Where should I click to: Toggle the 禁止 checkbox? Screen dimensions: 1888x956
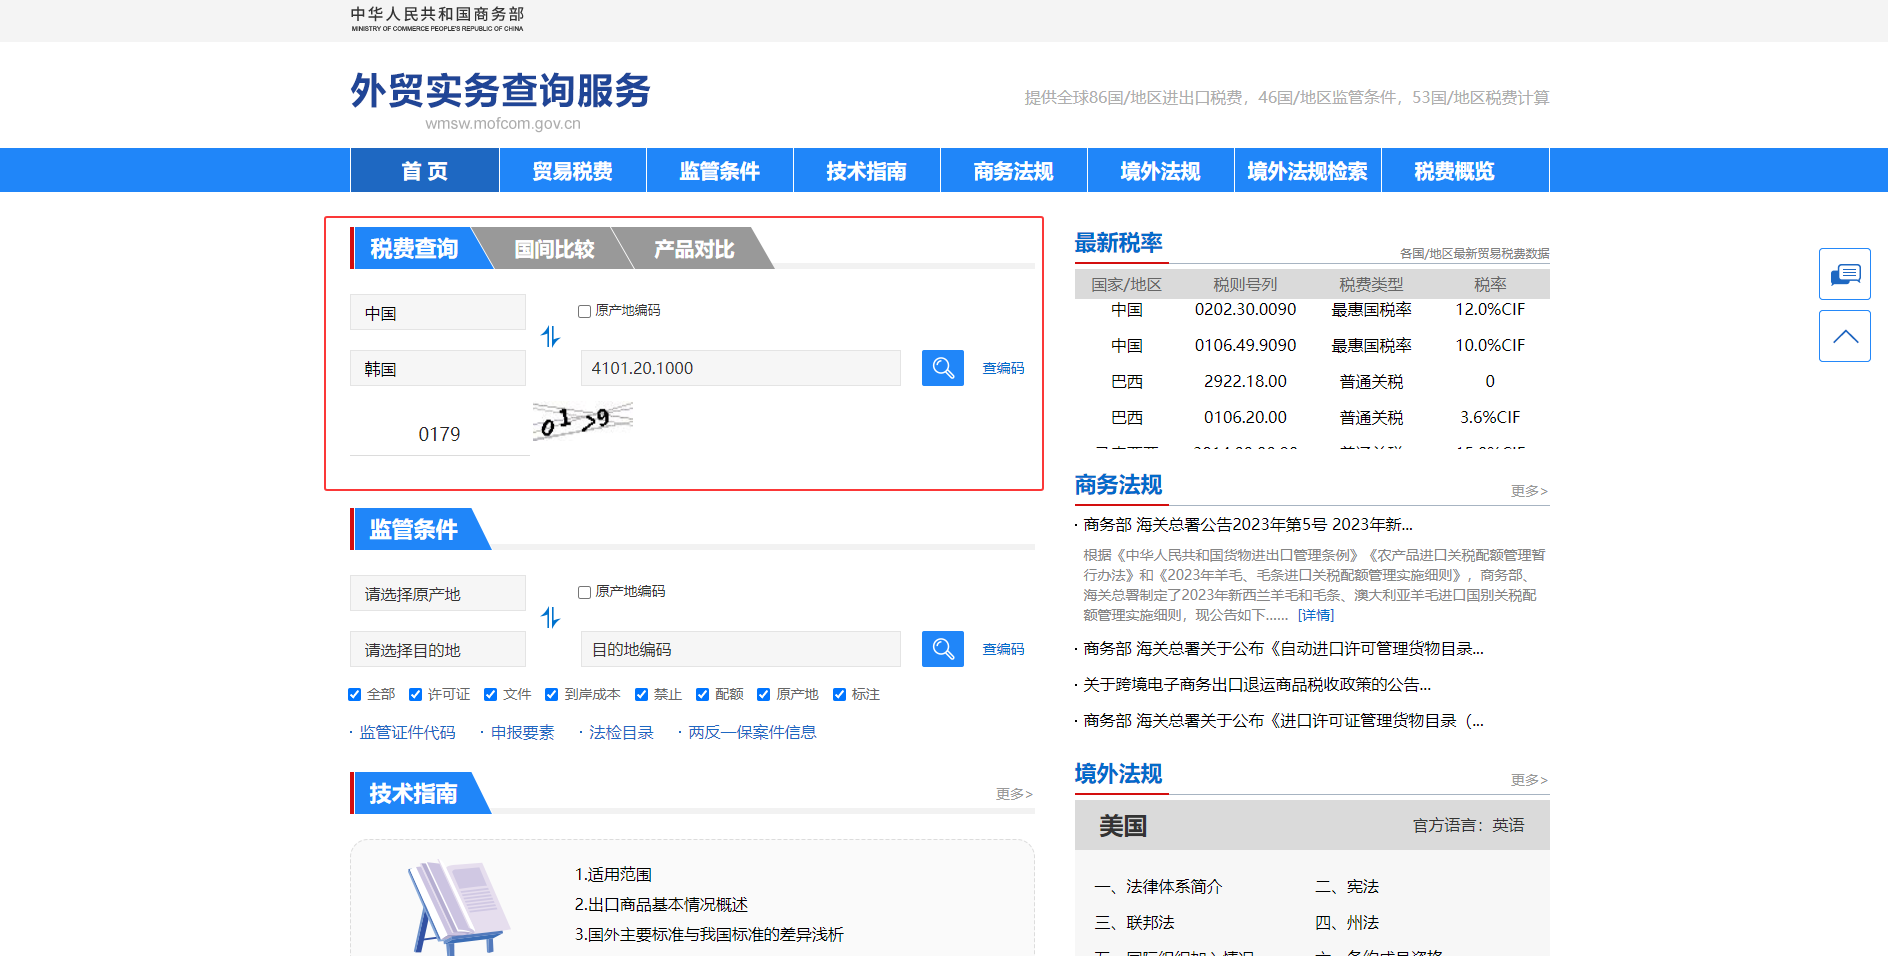coord(642,695)
